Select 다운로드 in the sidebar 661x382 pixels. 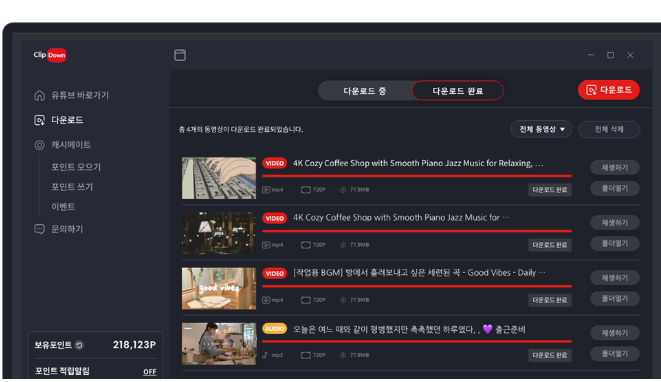click(x=59, y=120)
